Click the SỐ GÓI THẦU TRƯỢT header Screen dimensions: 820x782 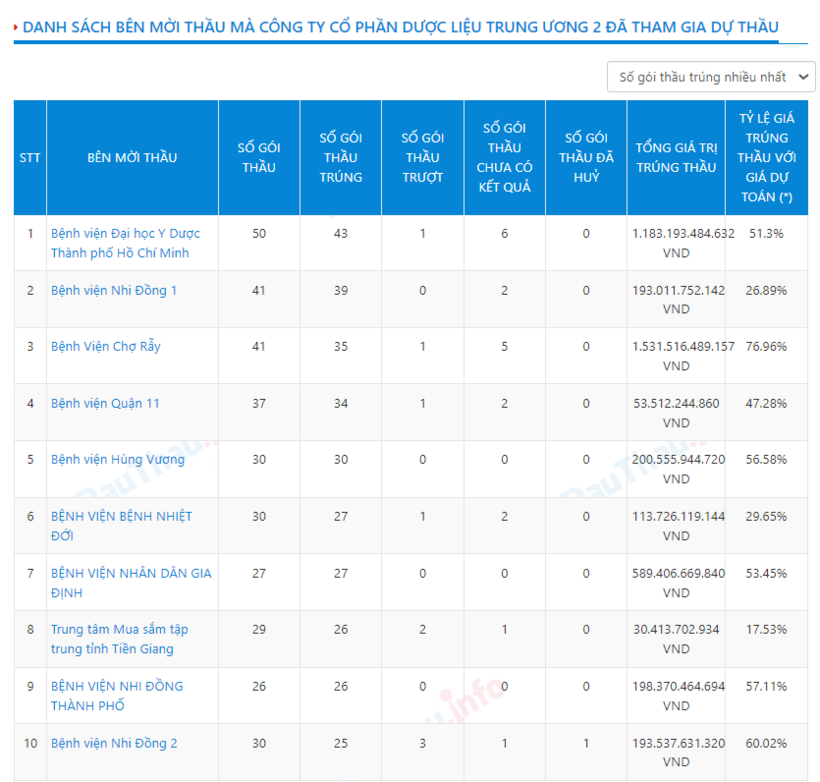click(423, 157)
